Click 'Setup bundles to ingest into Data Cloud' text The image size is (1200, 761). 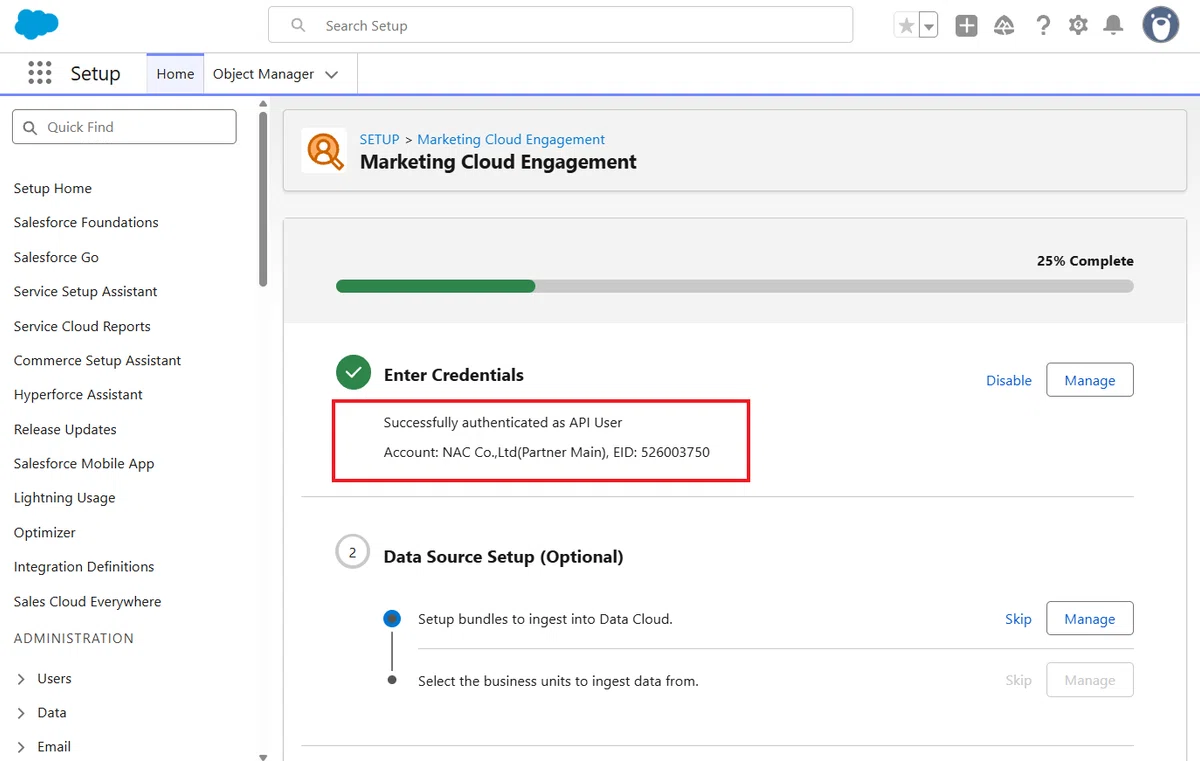coord(545,619)
